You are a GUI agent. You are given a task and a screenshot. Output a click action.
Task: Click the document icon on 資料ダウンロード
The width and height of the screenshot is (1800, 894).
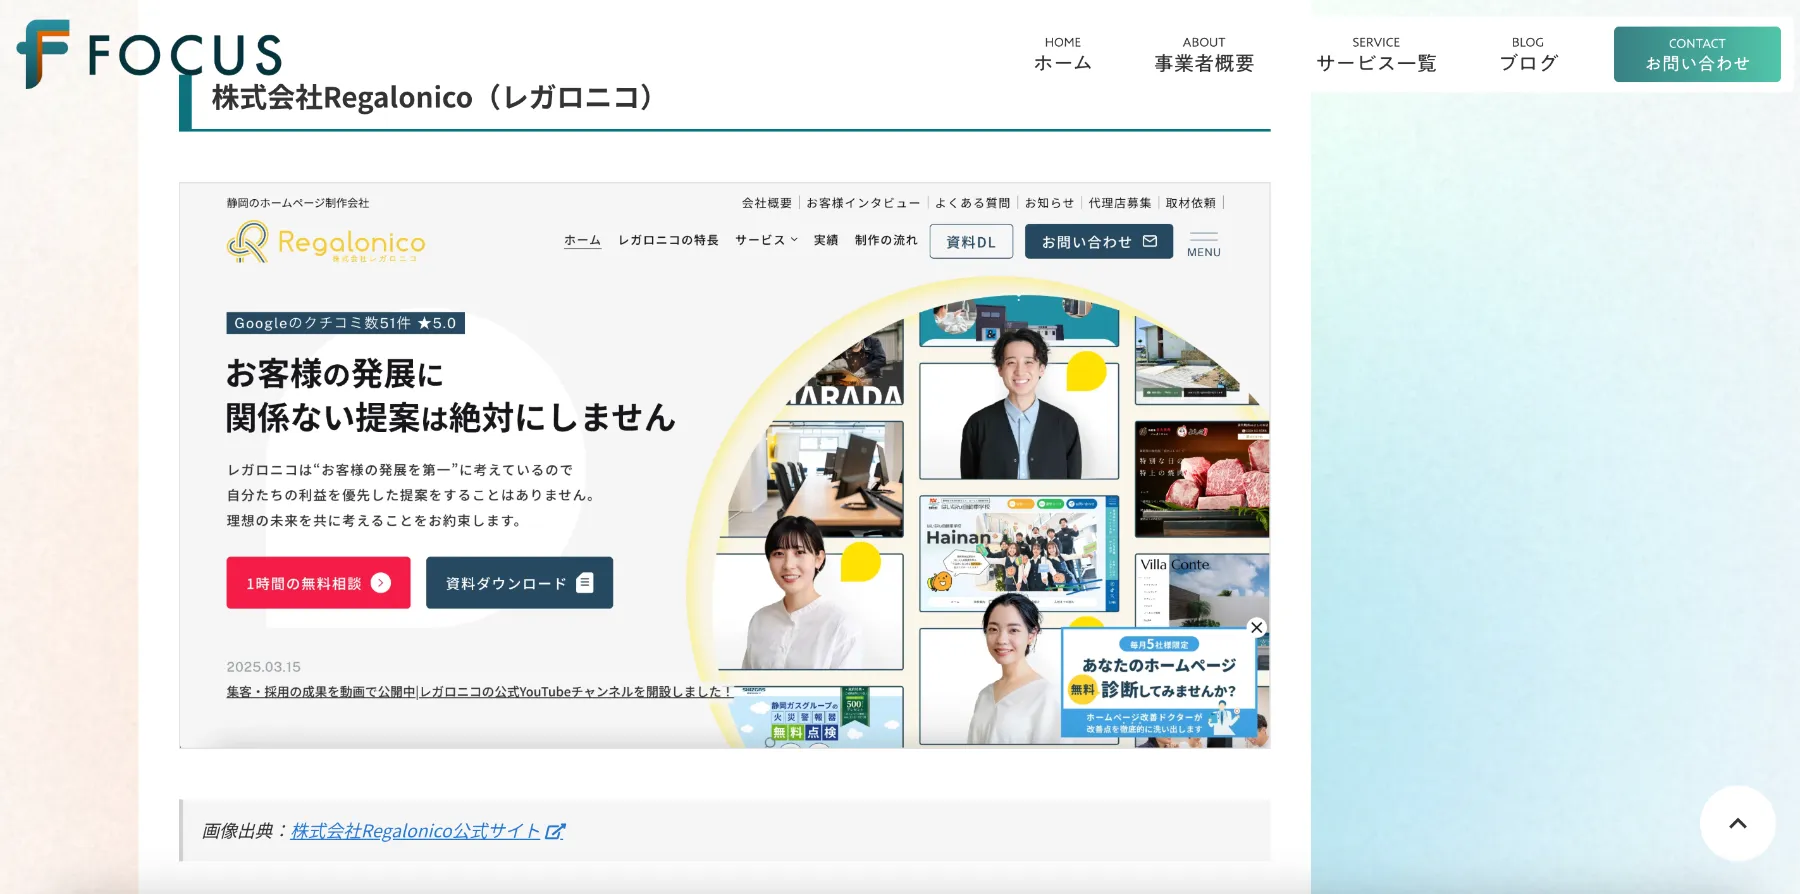point(585,583)
